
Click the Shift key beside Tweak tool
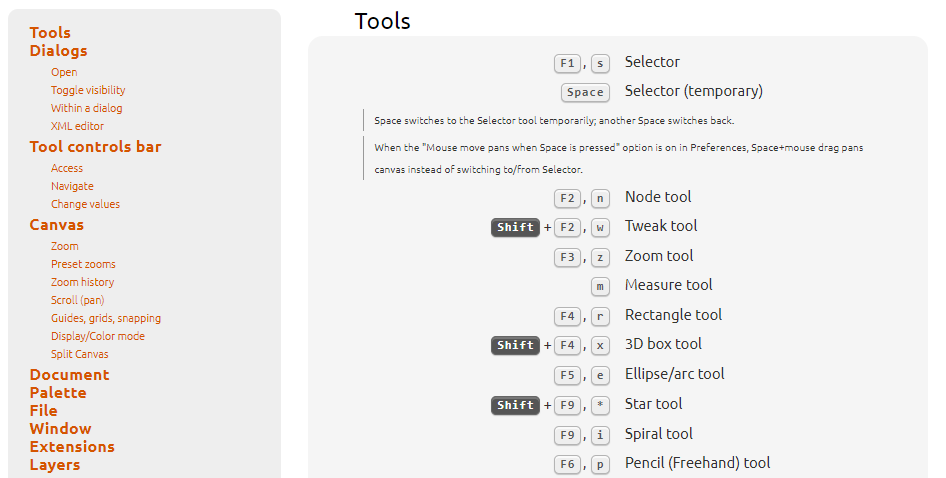pyautogui.click(x=515, y=228)
